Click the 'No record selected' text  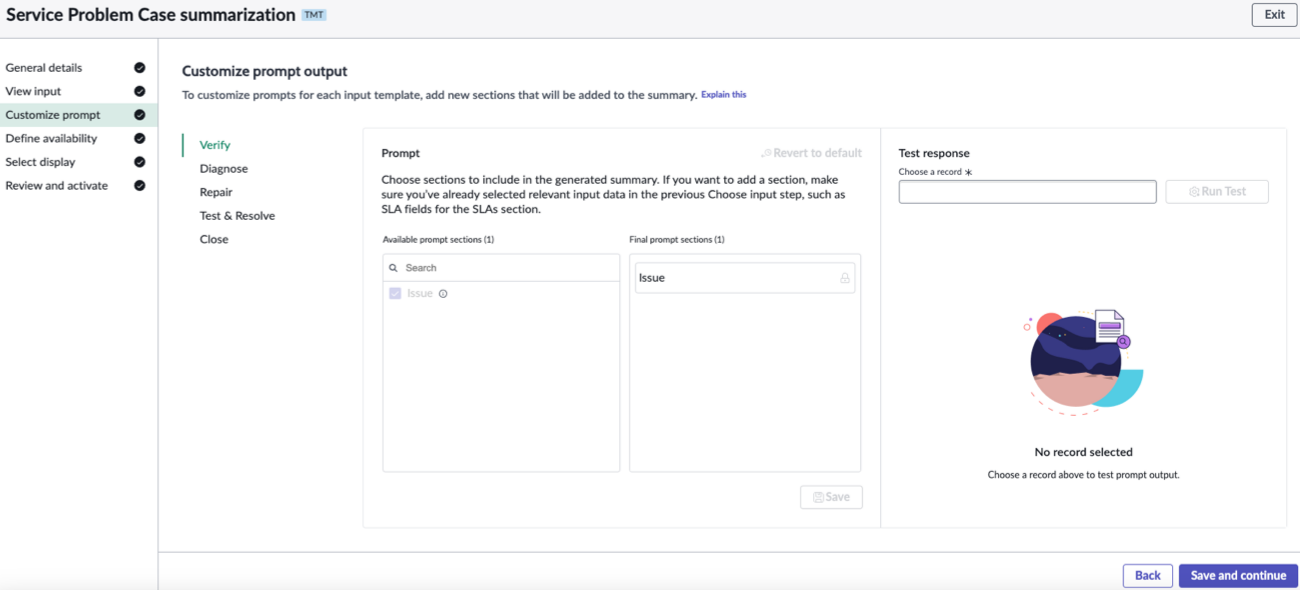pyautogui.click(x=1083, y=452)
